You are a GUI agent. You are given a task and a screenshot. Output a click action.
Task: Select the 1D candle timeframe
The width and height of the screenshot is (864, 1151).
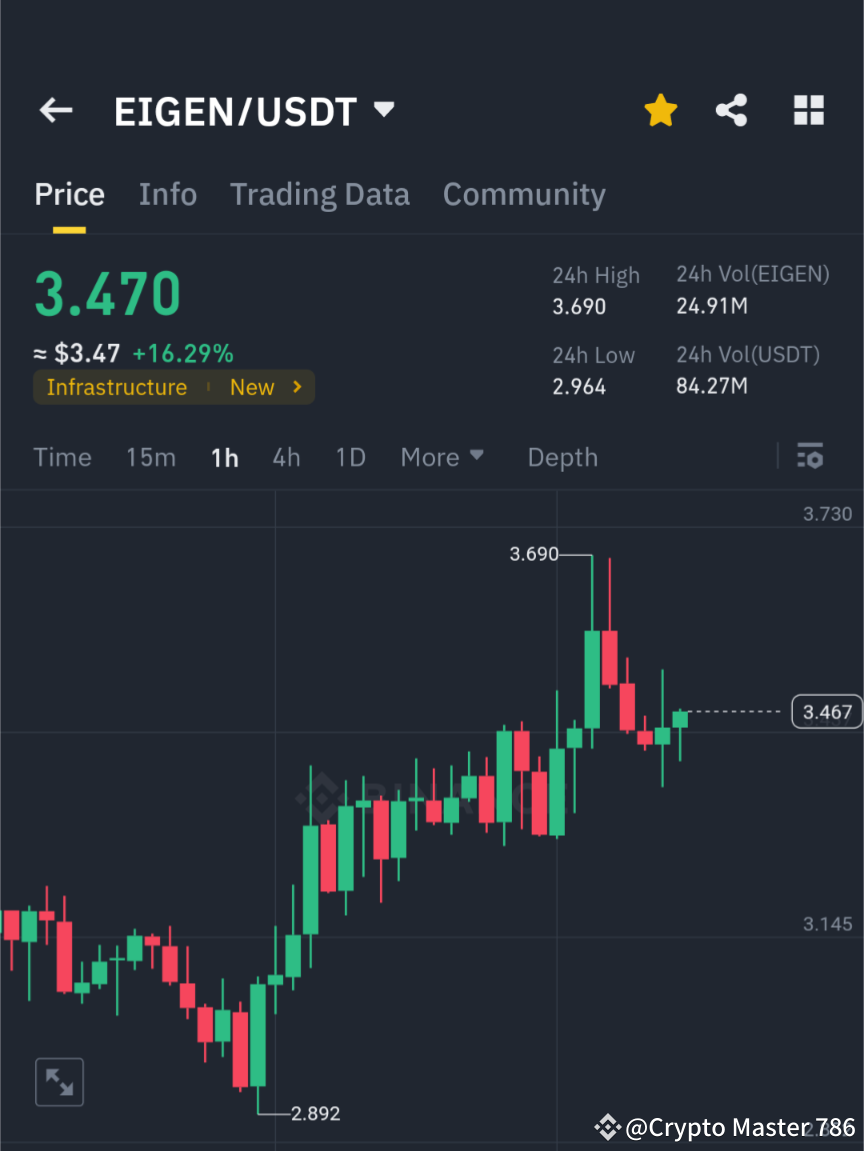350,457
